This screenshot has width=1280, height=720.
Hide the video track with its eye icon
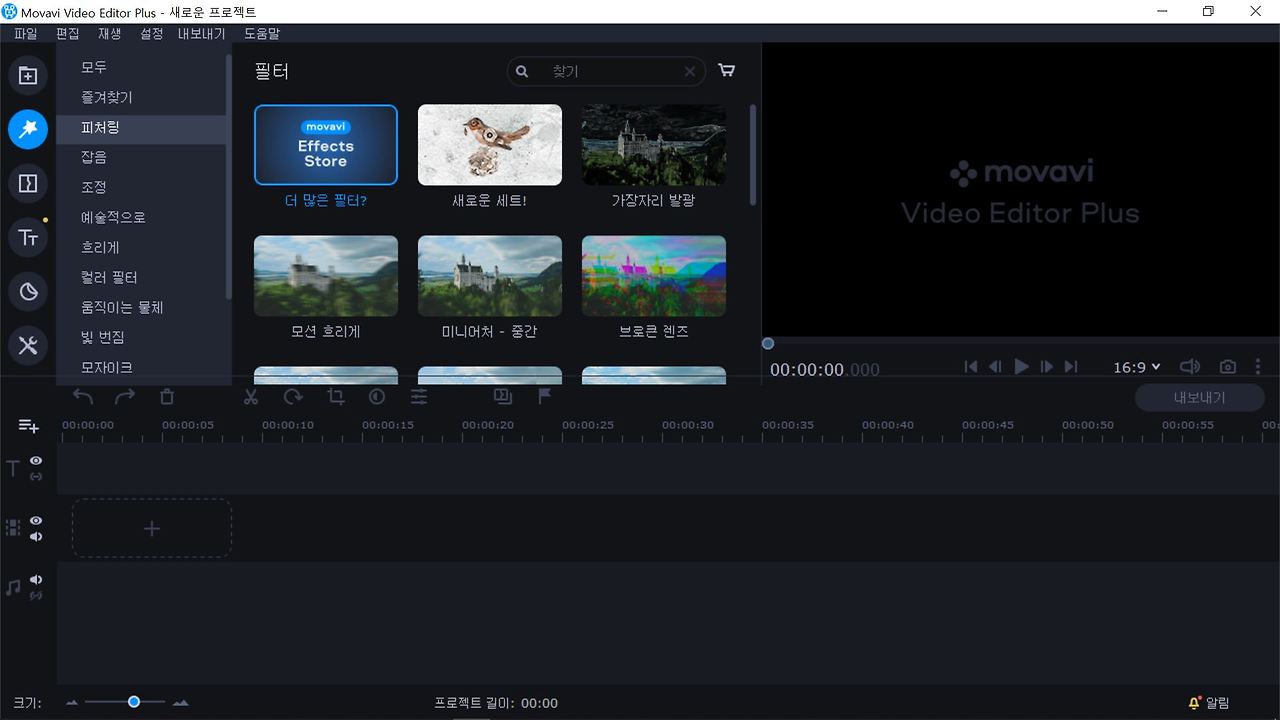coord(36,521)
